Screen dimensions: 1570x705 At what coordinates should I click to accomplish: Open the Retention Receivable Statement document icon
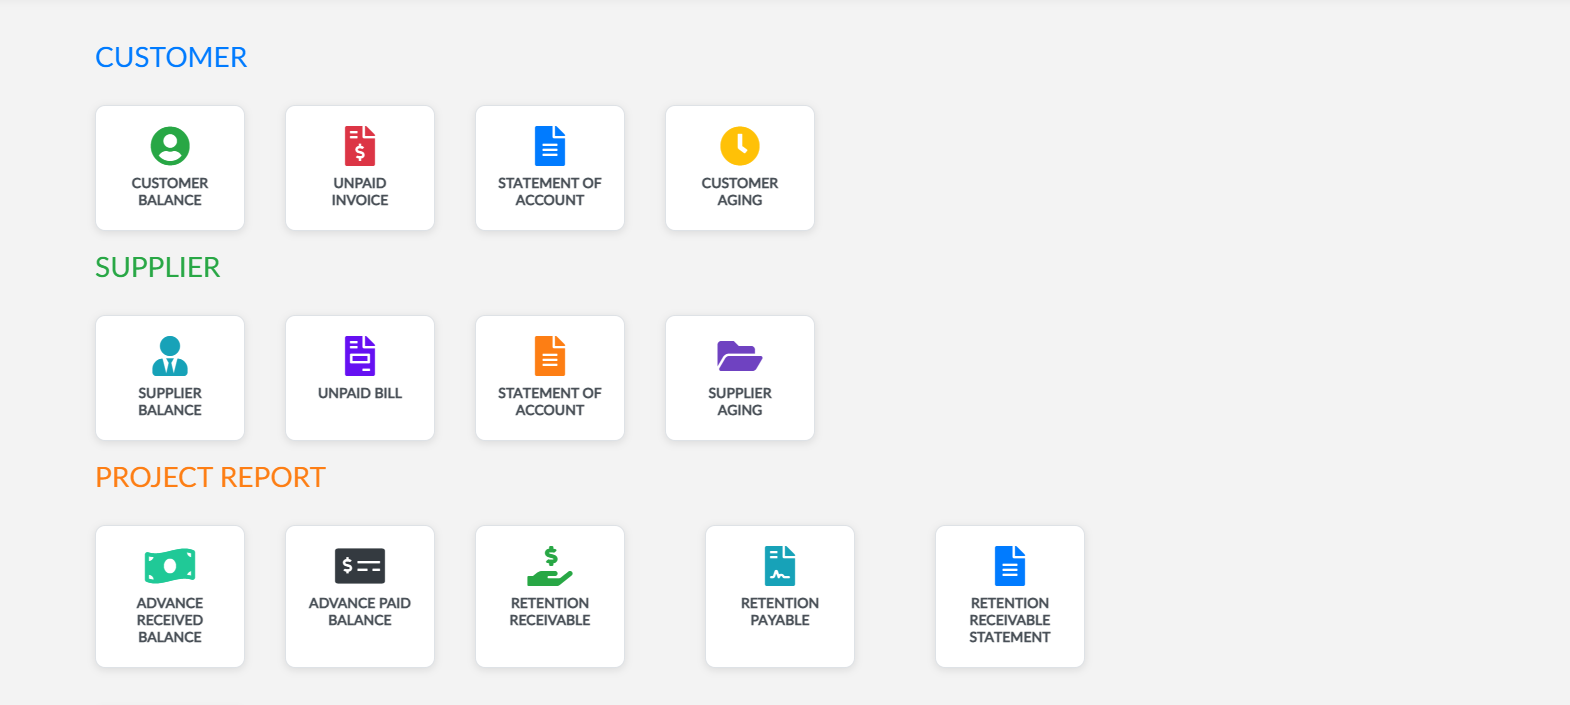pos(1010,566)
